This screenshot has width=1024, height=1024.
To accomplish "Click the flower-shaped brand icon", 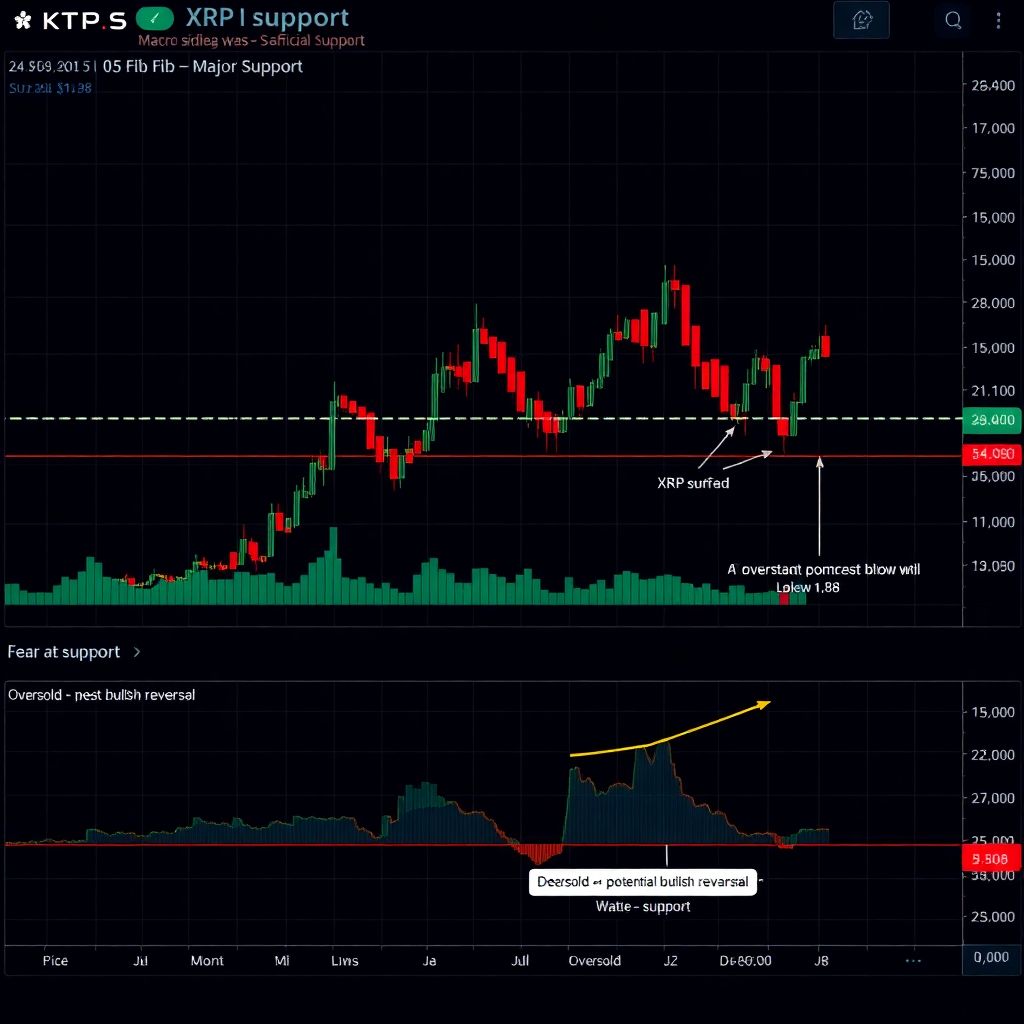I will pyautogui.click(x=20, y=18).
